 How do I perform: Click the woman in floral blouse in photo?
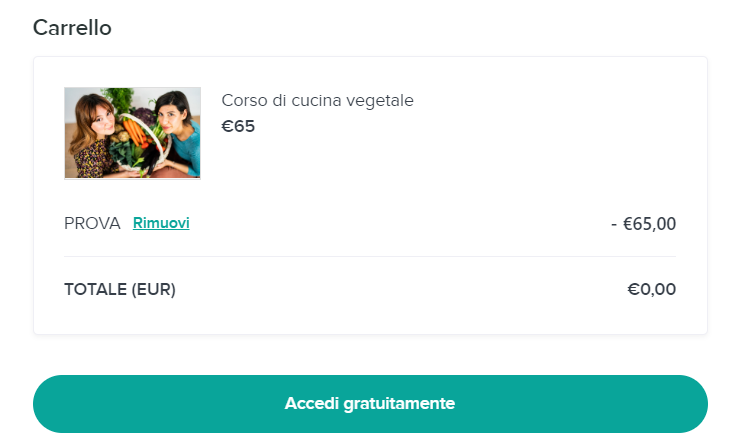pos(93,138)
